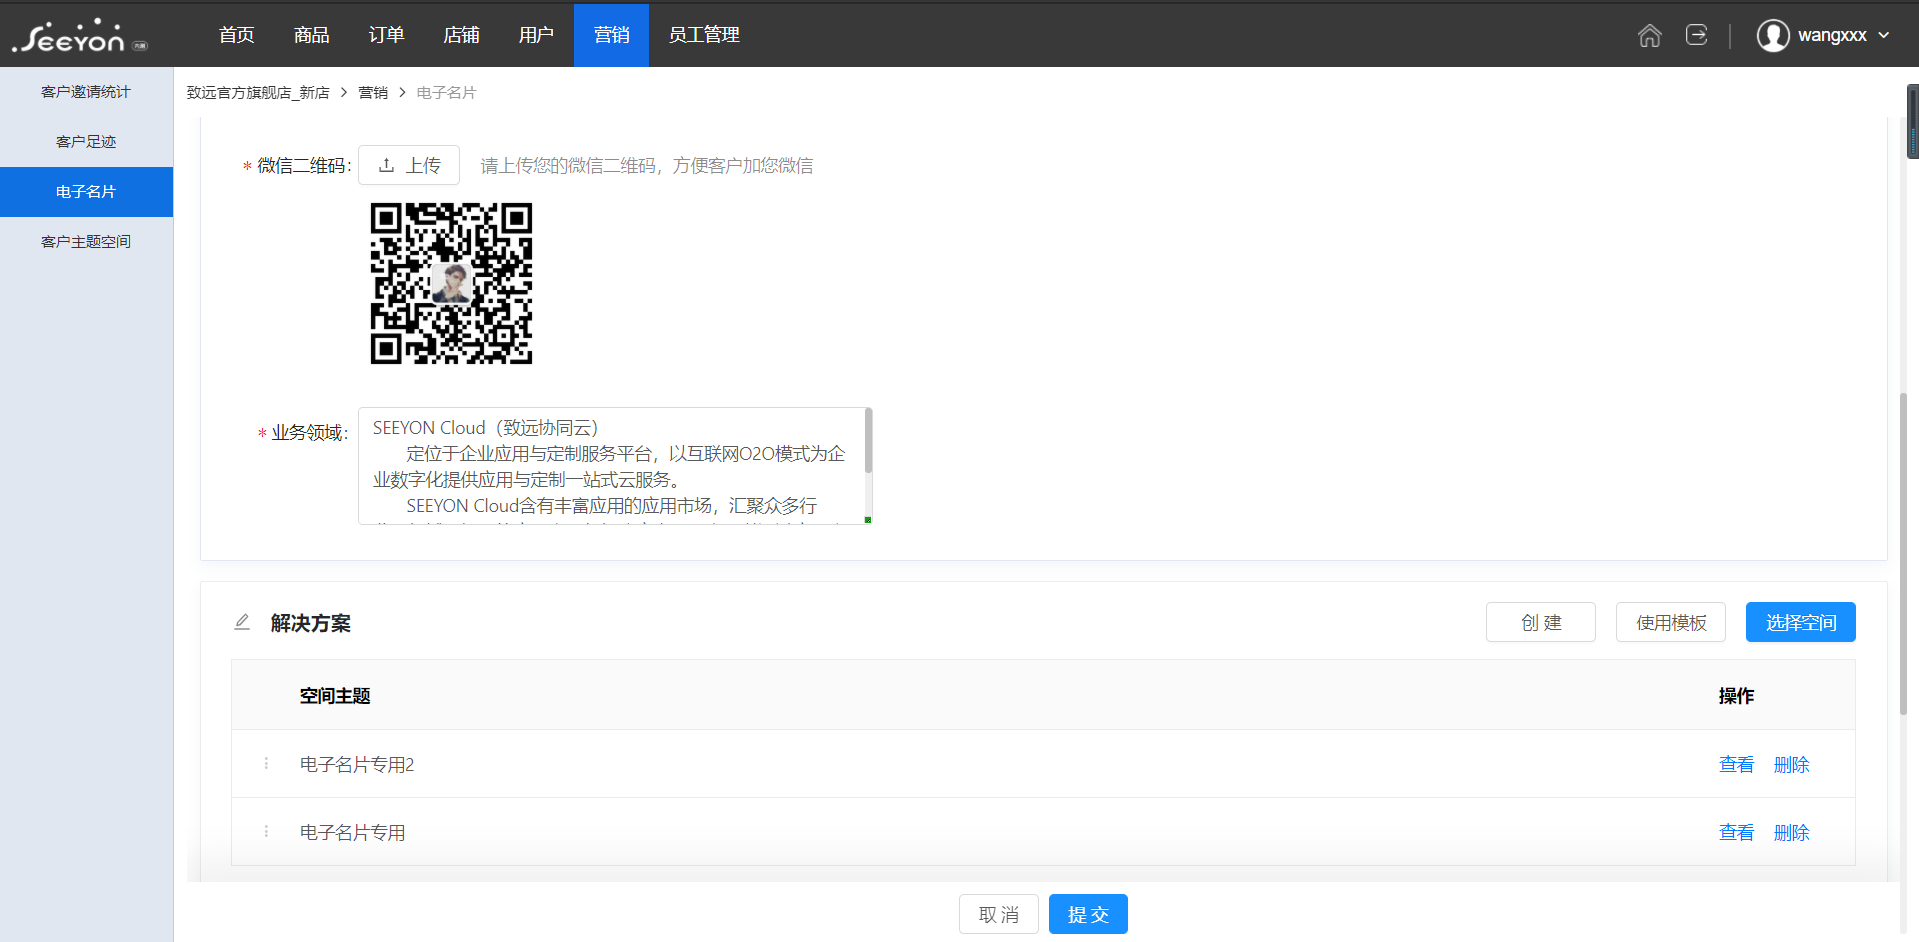Viewport: 1919px width, 942px height.
Task: Click drag handle for 电子名片专用 row
Action: pyautogui.click(x=266, y=832)
